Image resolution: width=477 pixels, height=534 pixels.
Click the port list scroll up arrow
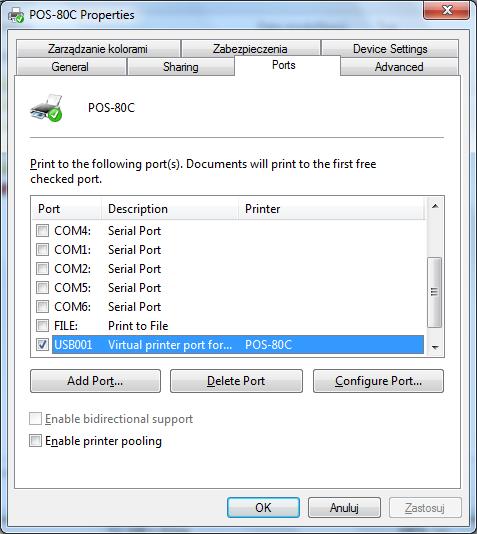pos(435,206)
